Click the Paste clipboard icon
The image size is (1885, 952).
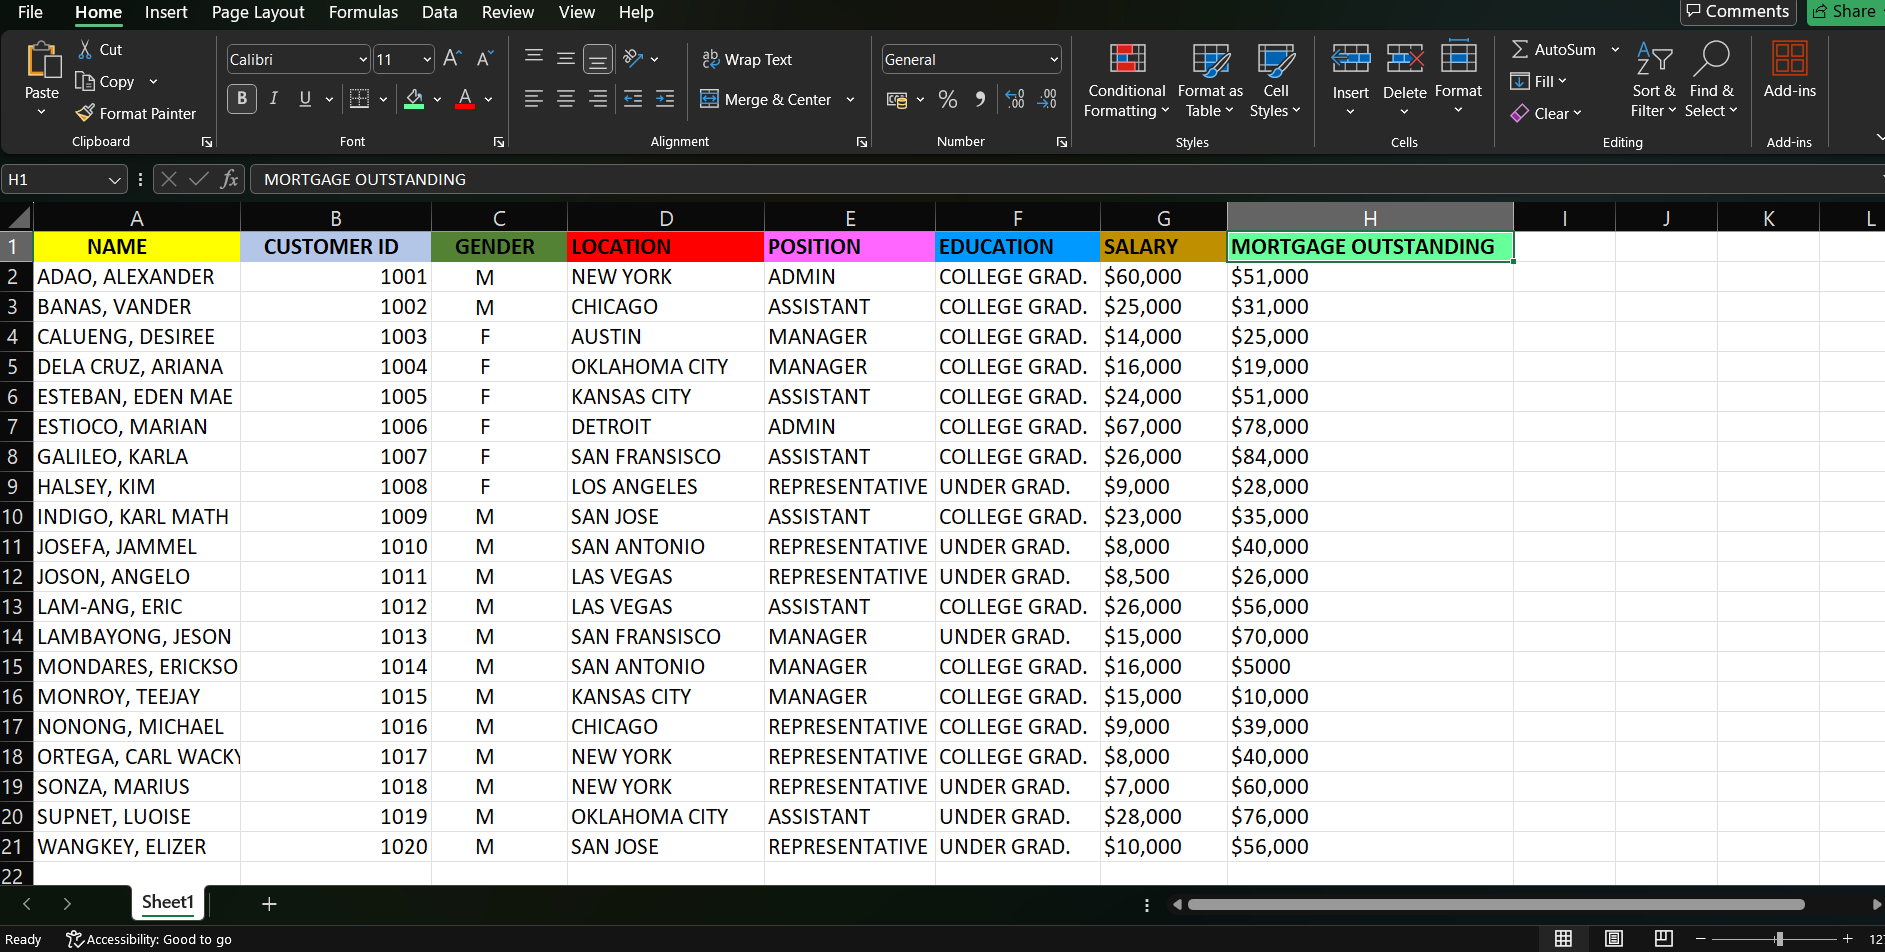[x=42, y=60]
